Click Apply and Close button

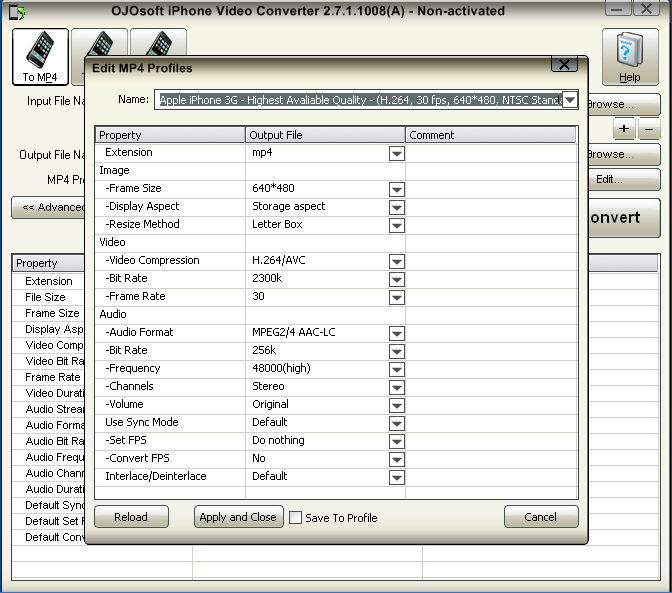[x=238, y=517]
